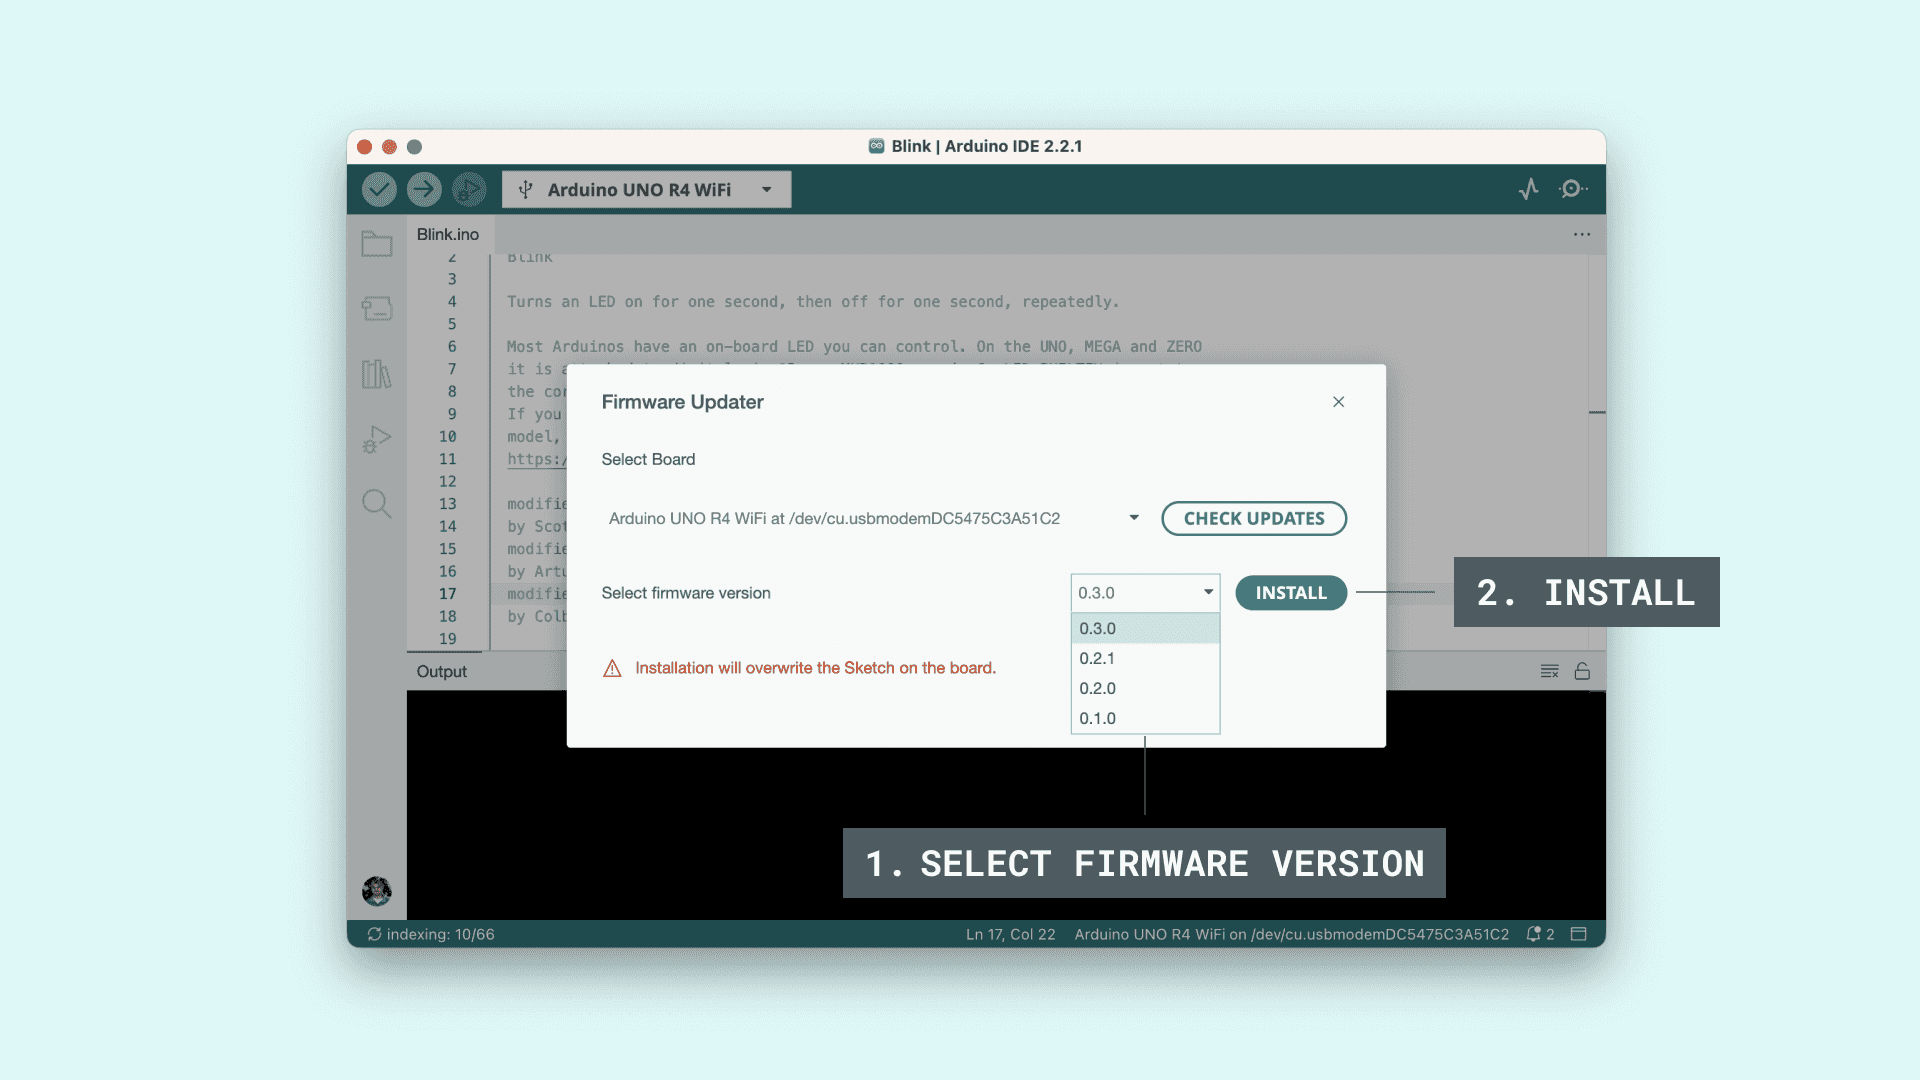The width and height of the screenshot is (1920, 1080).
Task: Click the Verify checkmark button
Action: coord(379,189)
